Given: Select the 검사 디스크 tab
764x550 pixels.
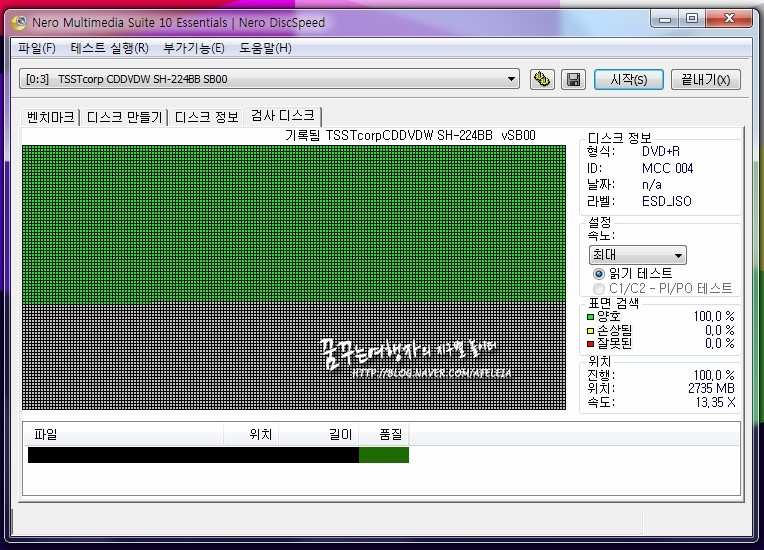Looking at the screenshot, I should tap(283, 116).
